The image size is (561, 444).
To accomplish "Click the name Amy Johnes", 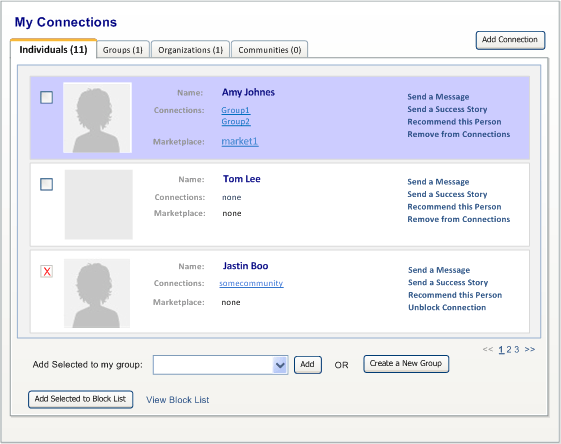I will [248, 92].
